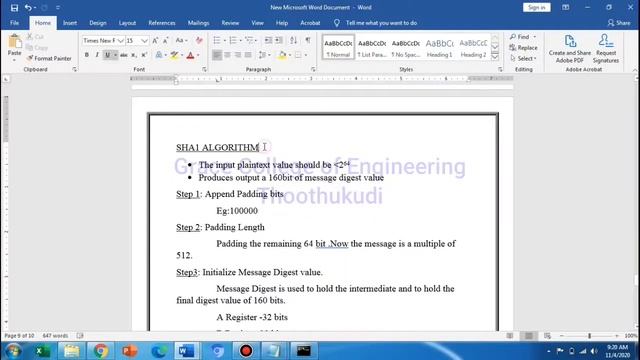Toggle Underline formatting
This screenshot has height=360, width=640.
point(107,55)
